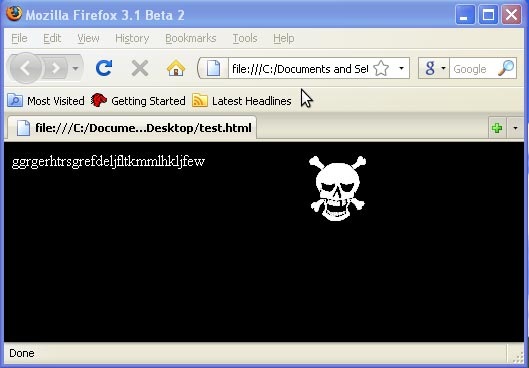Open the View menu
Viewport: 529px width, 368px height.
tap(88, 38)
